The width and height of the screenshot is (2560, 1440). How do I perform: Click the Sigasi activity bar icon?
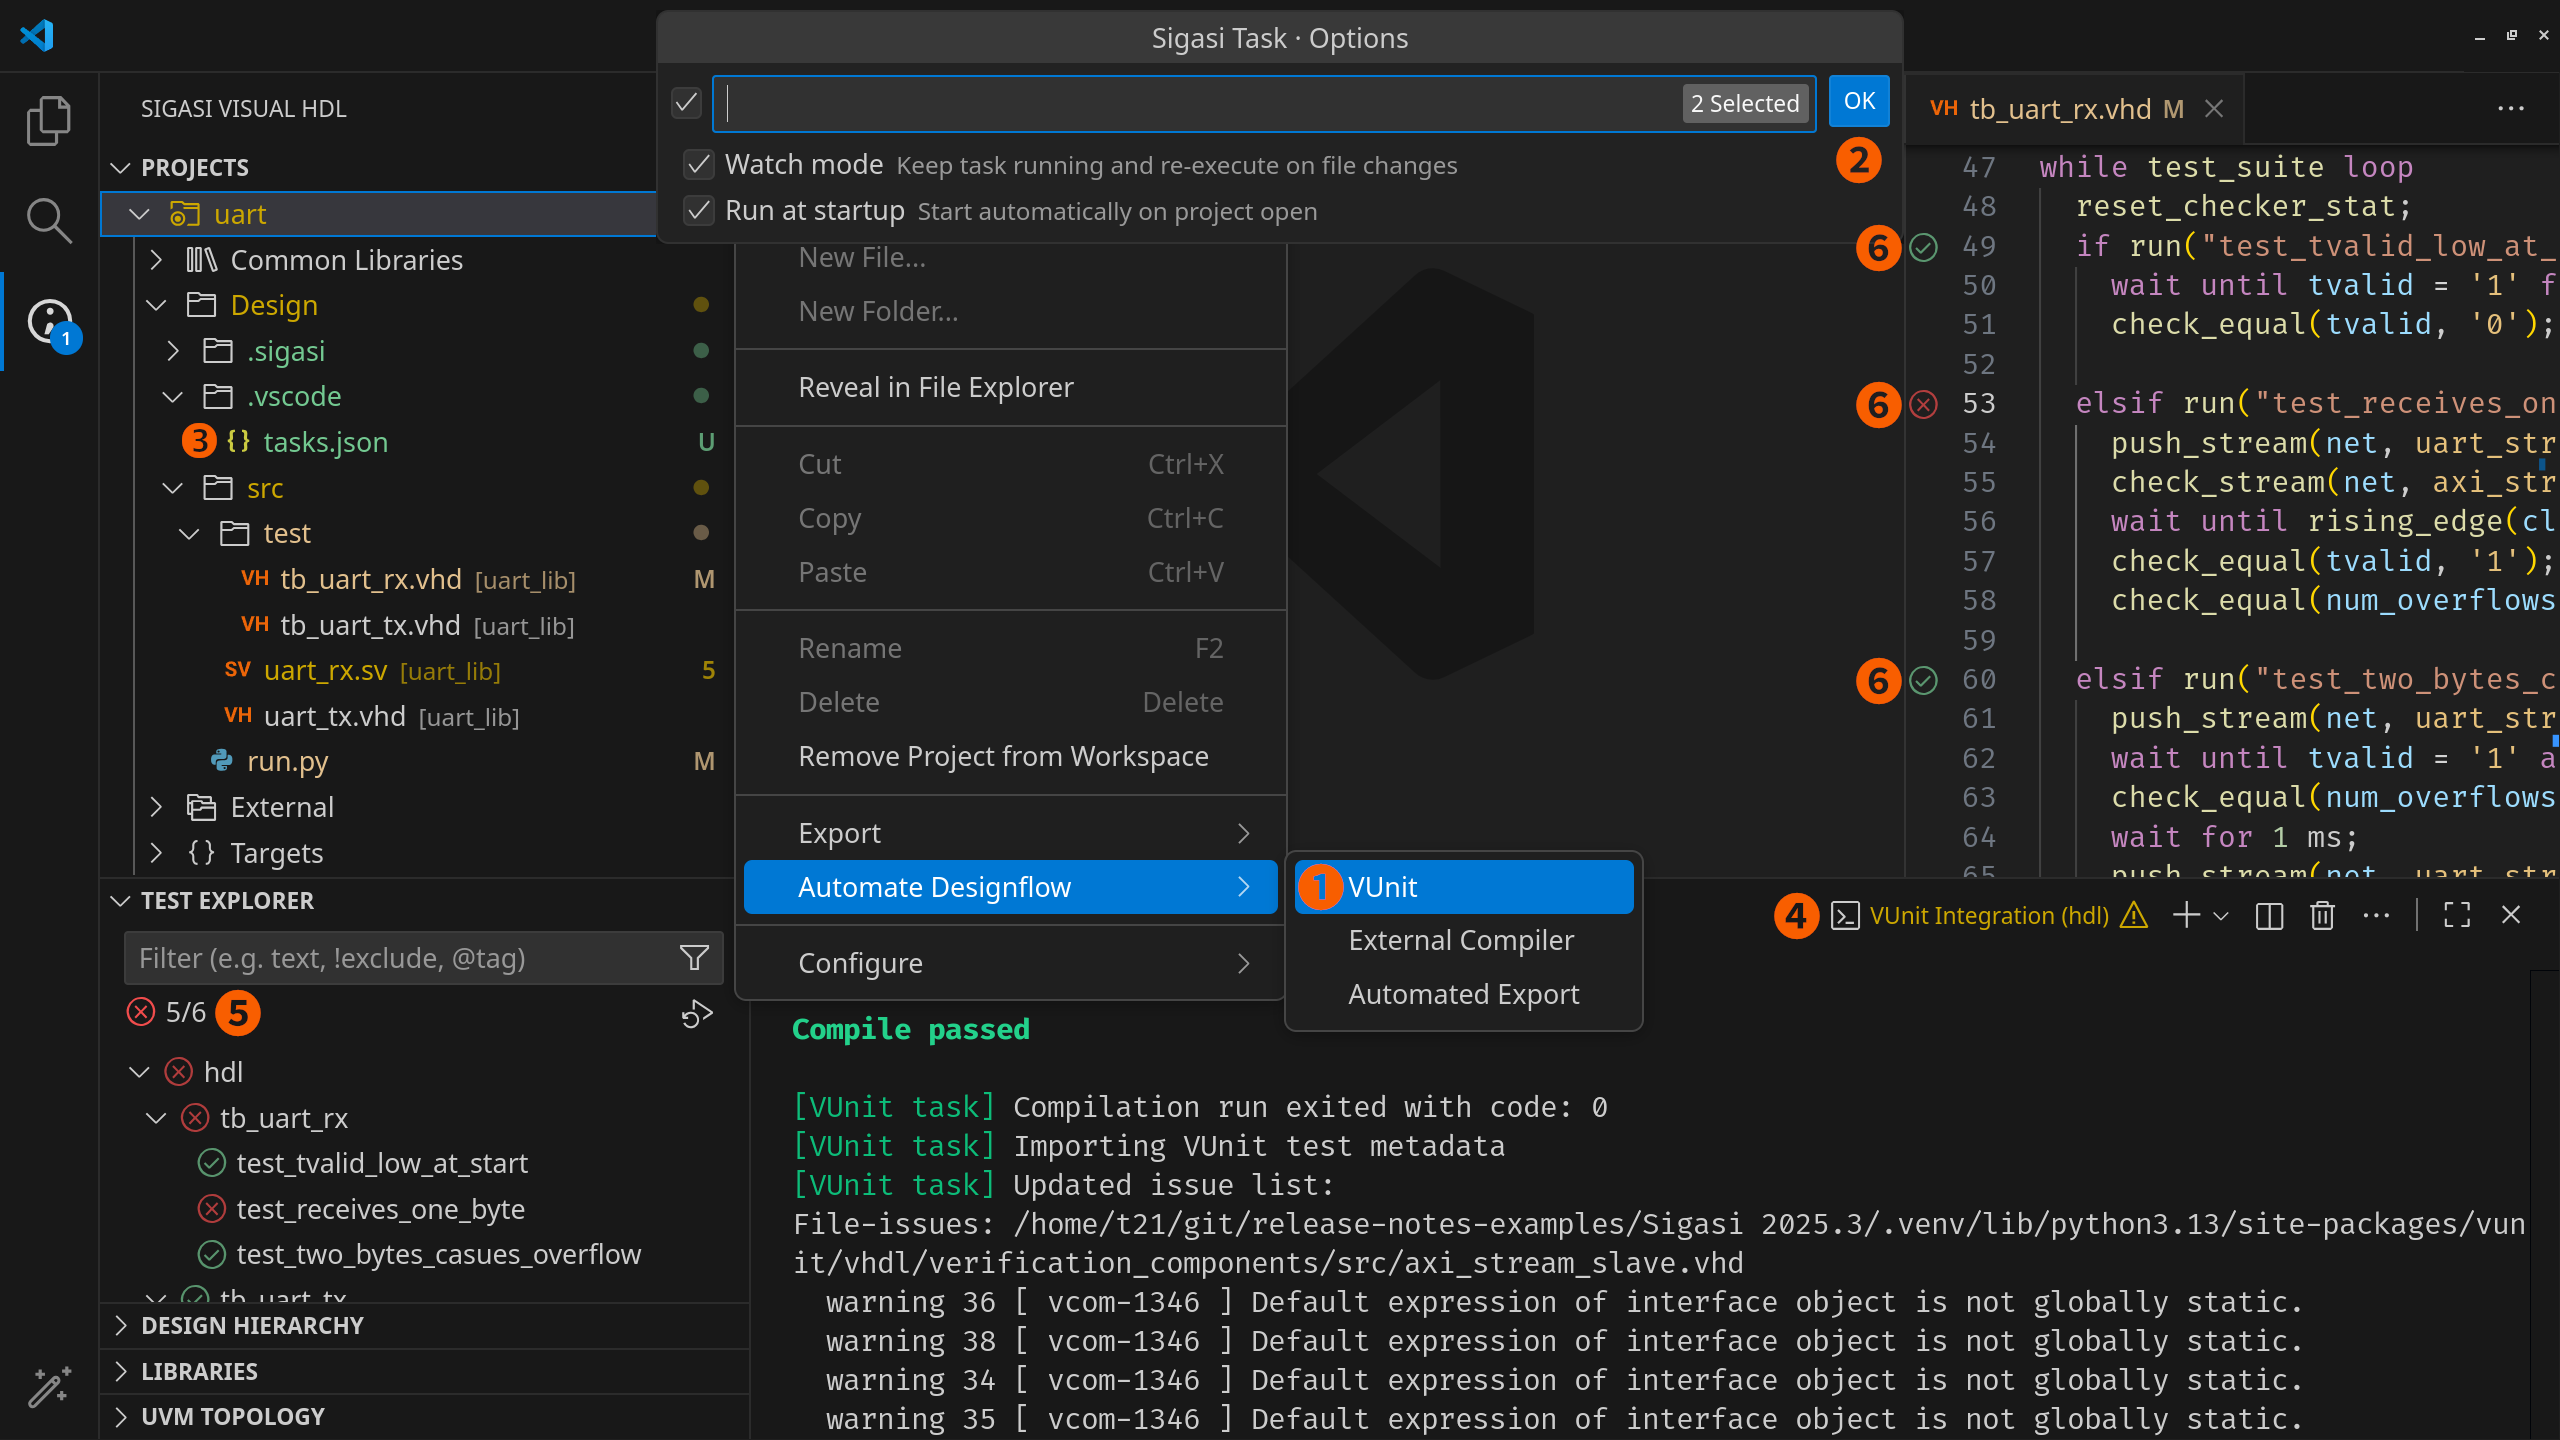tap(50, 322)
